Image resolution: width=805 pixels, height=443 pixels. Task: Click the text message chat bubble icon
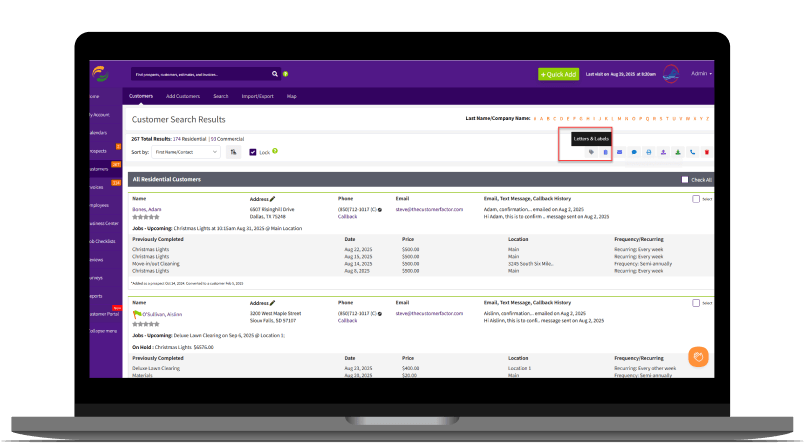pyautogui.click(x=634, y=152)
